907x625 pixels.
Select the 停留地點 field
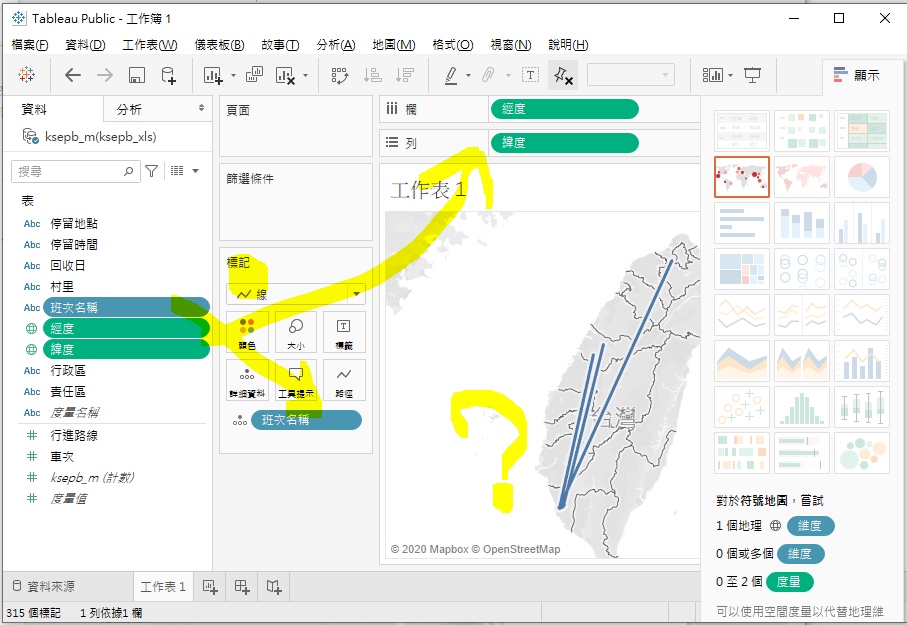click(x=74, y=223)
